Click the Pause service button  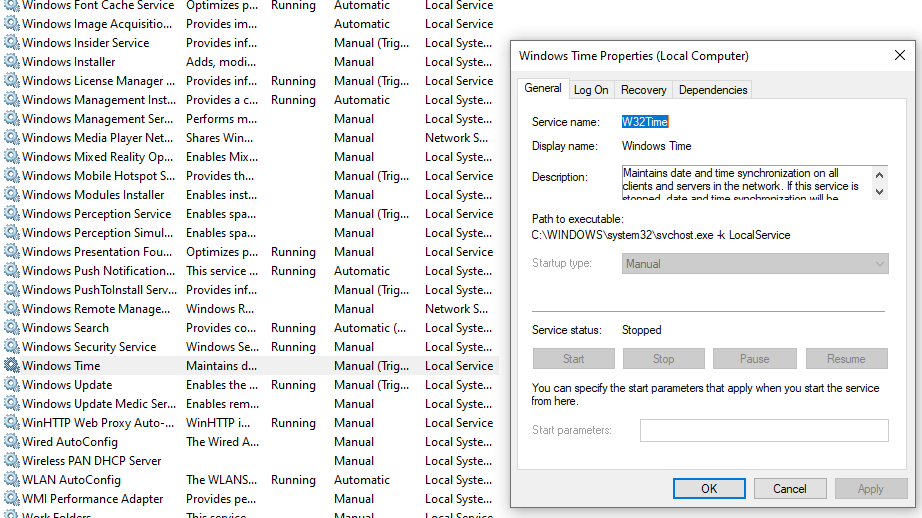point(754,359)
